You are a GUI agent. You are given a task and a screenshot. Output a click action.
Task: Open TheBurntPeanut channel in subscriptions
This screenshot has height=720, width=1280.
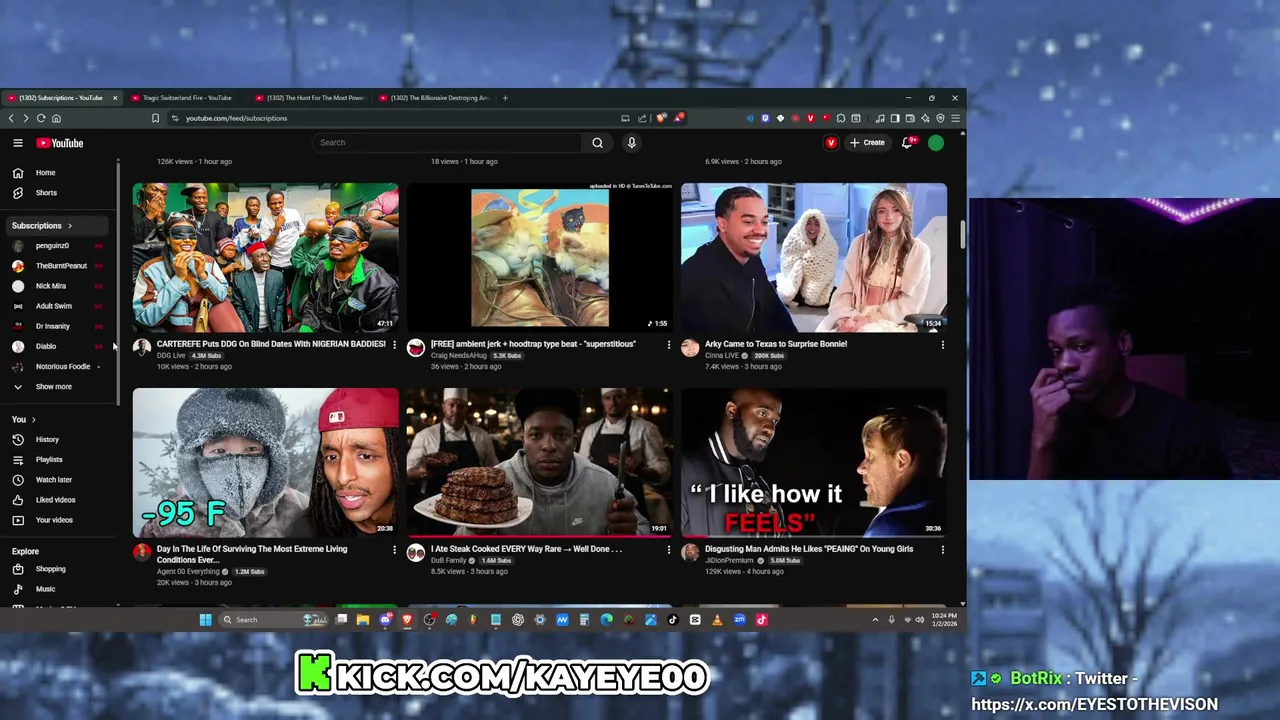(x=61, y=266)
